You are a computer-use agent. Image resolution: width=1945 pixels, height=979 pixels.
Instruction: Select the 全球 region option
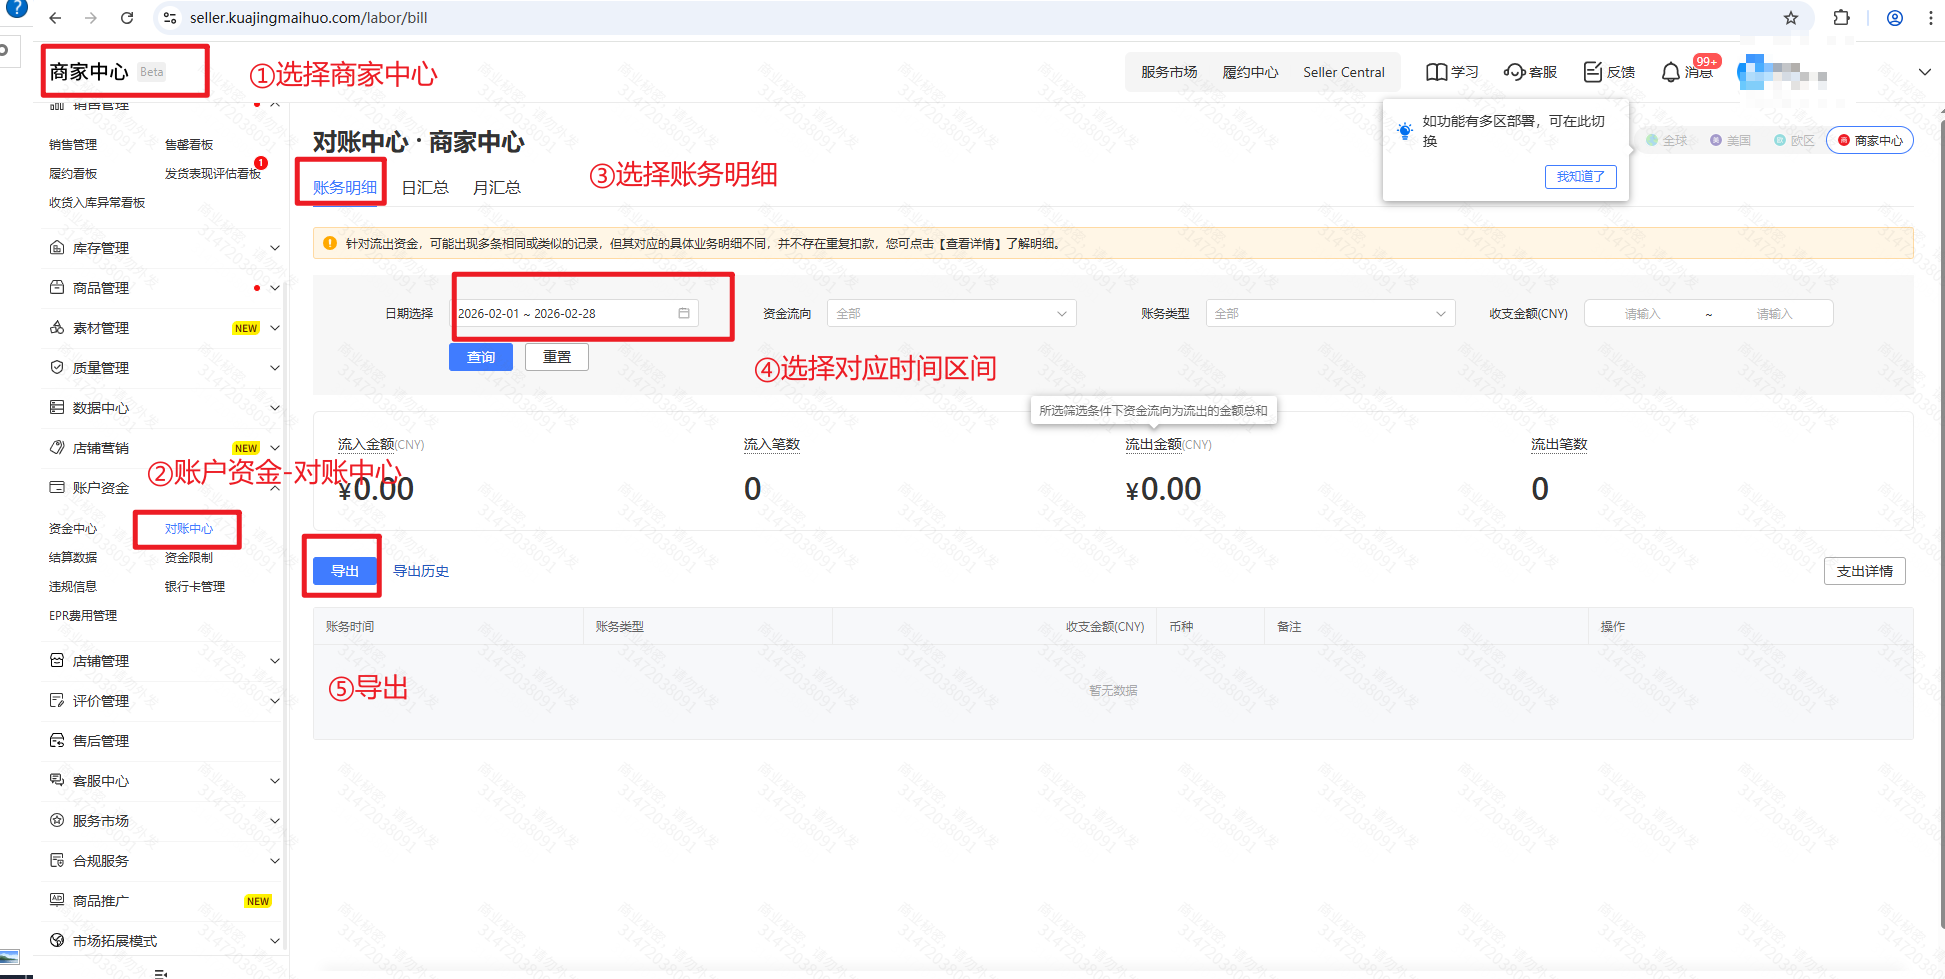1667,141
